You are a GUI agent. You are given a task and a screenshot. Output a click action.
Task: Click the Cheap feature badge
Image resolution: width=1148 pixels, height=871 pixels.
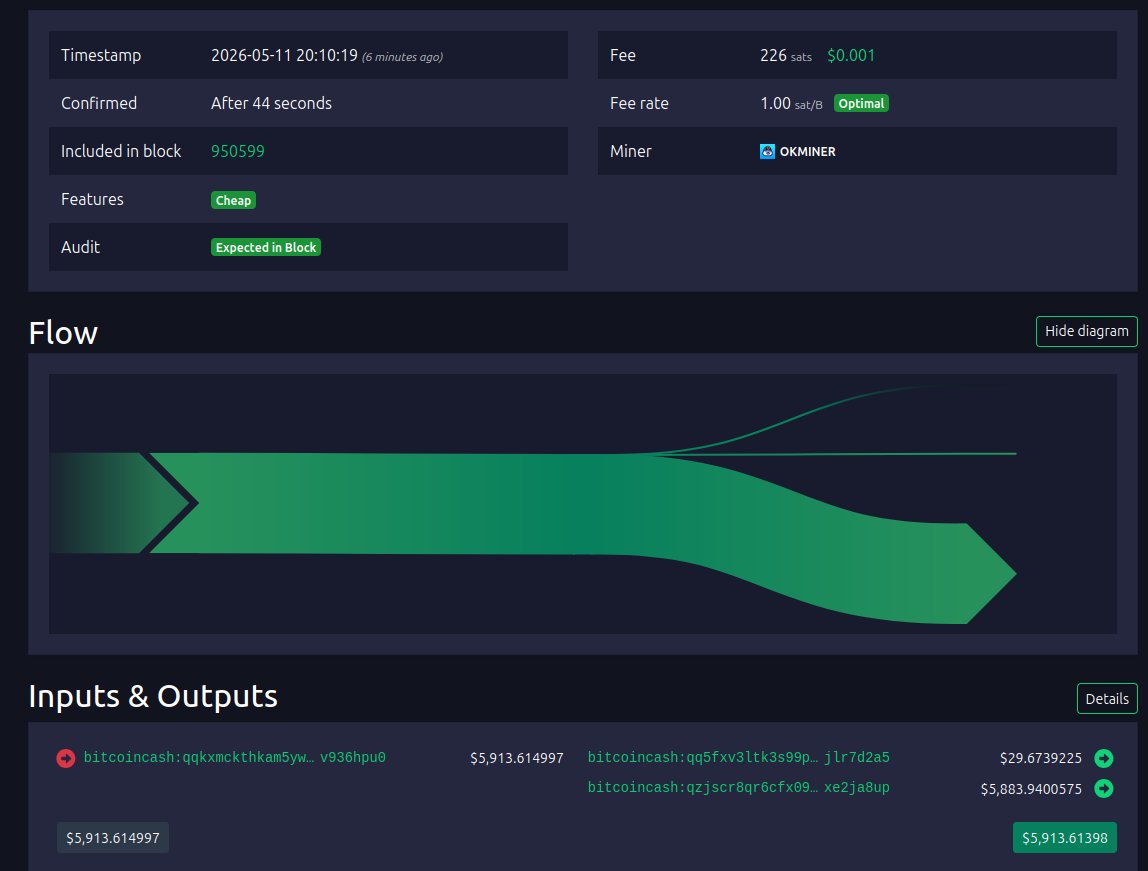point(234,200)
